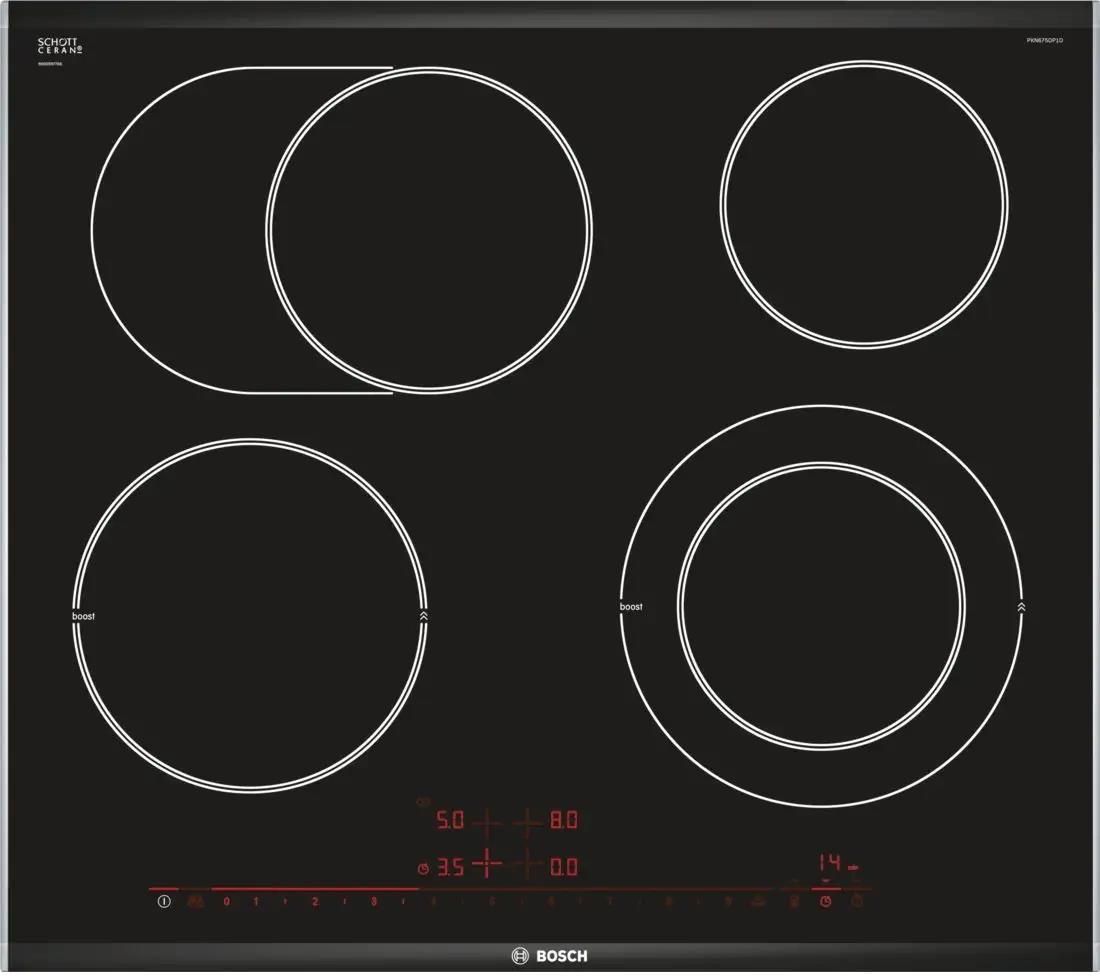Screen dimensions: 1100x976
Task: Tap the child lock icon beside power
Action: click(195, 902)
